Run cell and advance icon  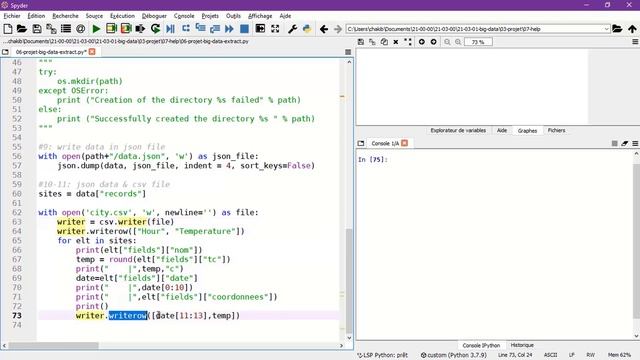[x=126, y=29]
